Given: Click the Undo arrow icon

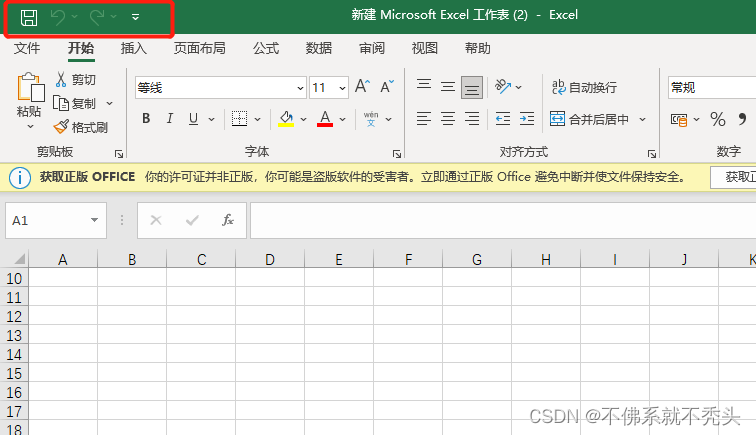Looking at the screenshot, I should 58,17.
